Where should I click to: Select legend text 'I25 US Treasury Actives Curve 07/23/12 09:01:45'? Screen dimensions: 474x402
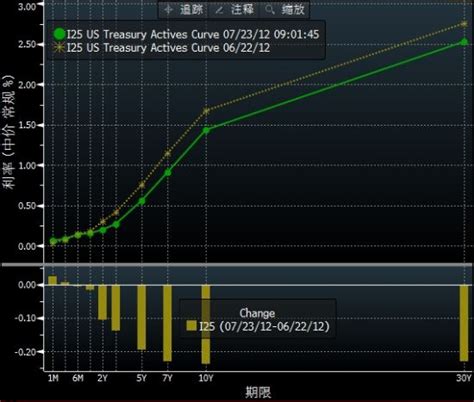coord(193,34)
